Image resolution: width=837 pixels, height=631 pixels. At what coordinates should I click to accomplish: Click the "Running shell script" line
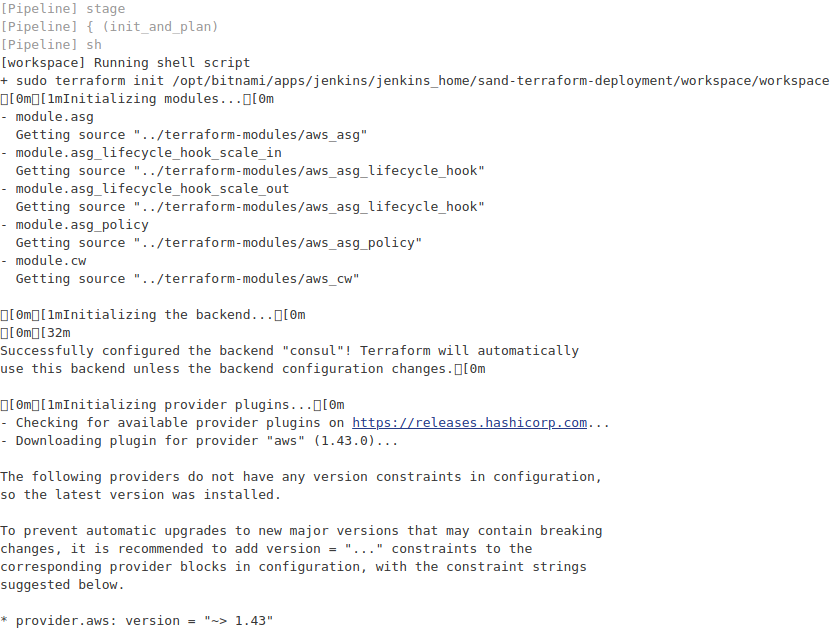tap(125, 63)
